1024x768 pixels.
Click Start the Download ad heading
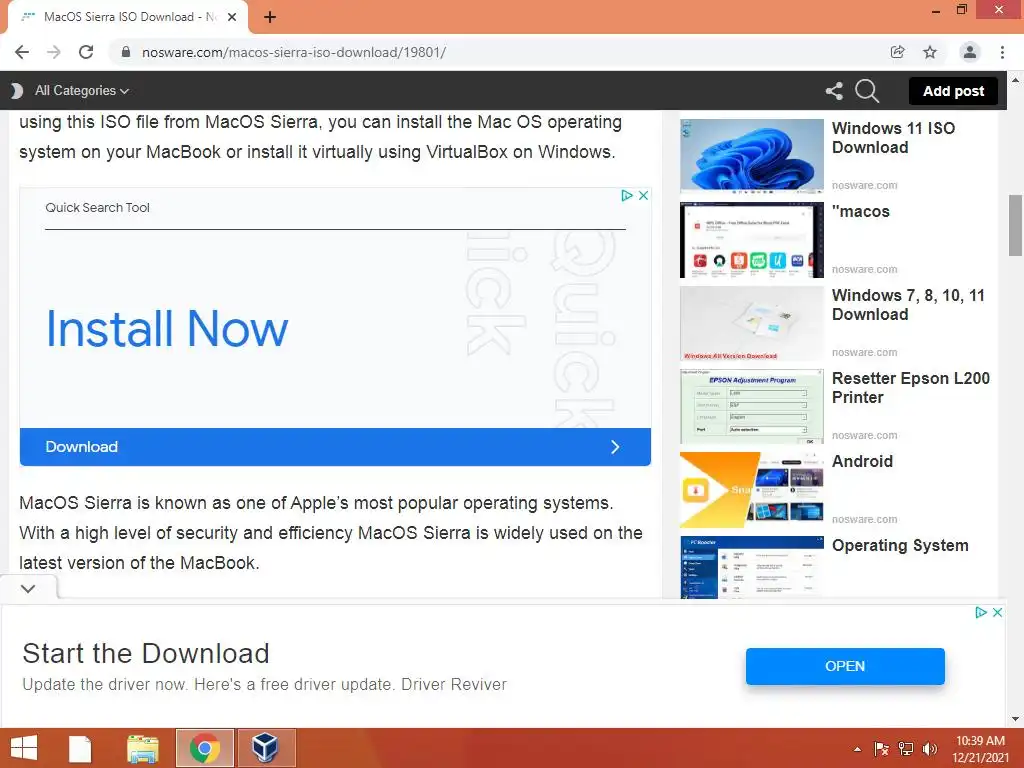point(146,654)
